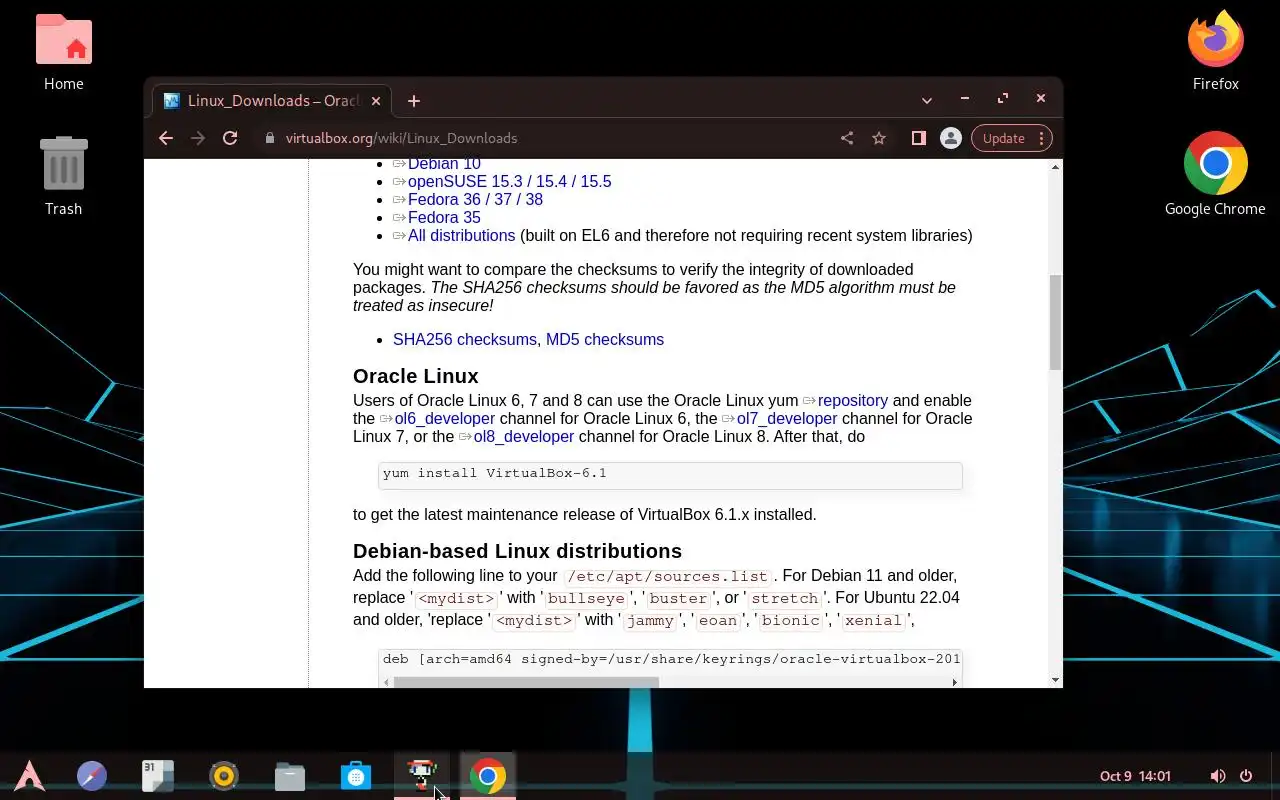The width and height of the screenshot is (1280, 800).
Task: Close the Linux_Downloads tab
Action: coord(376,100)
